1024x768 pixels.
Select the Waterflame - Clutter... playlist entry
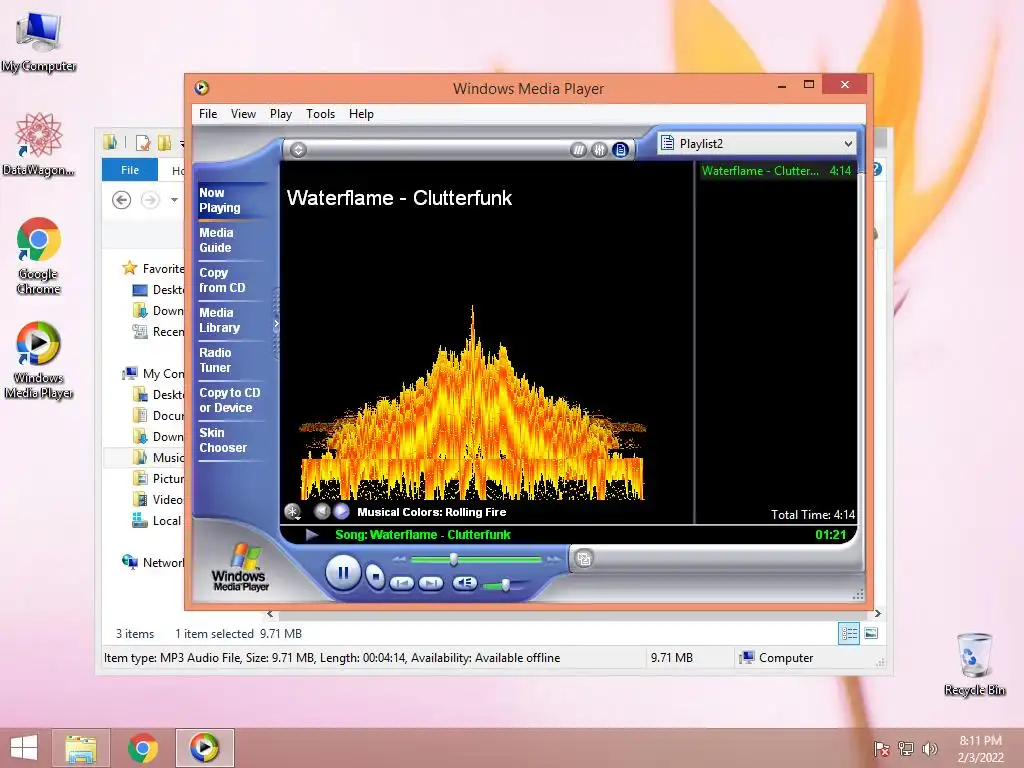[x=776, y=171]
